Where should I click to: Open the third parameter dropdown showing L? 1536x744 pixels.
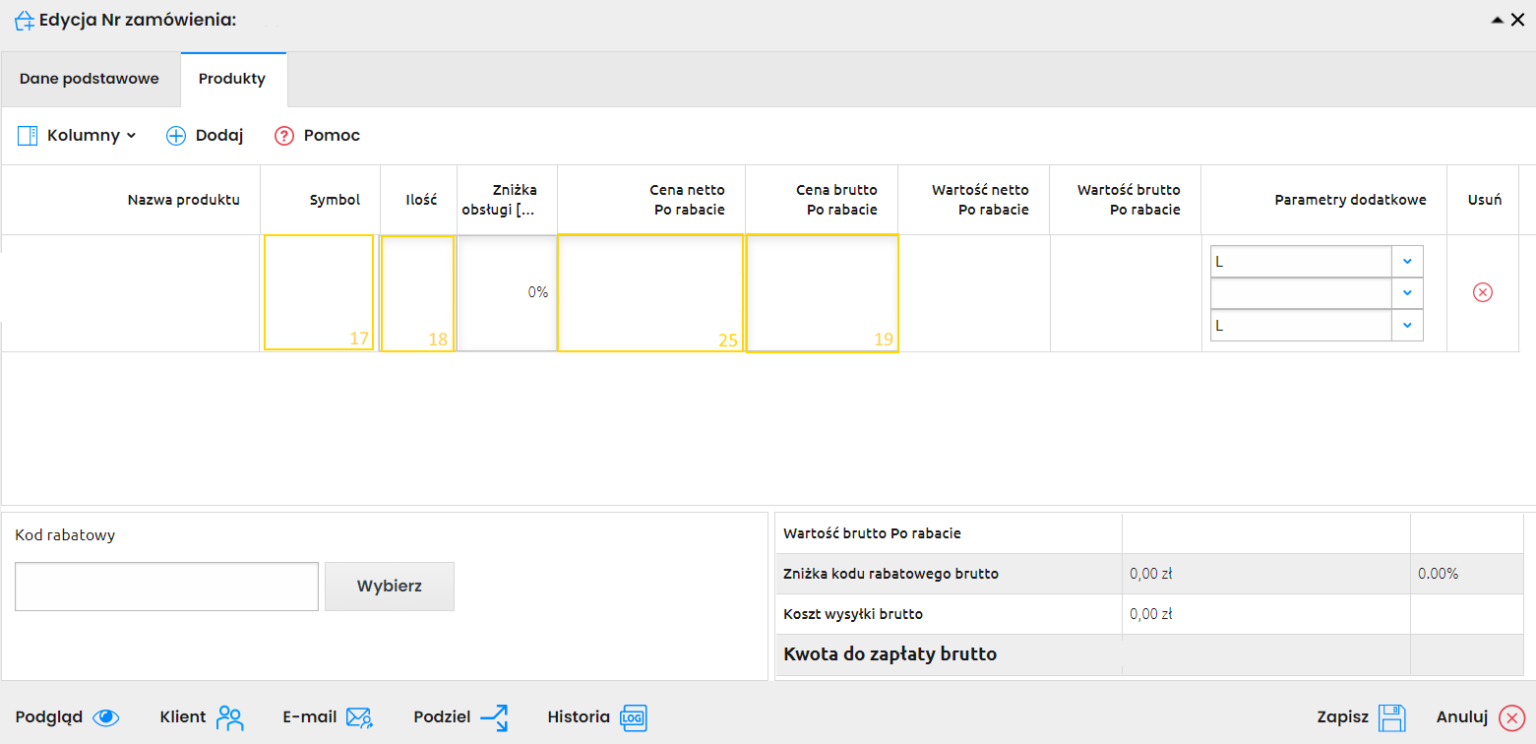pos(1406,325)
